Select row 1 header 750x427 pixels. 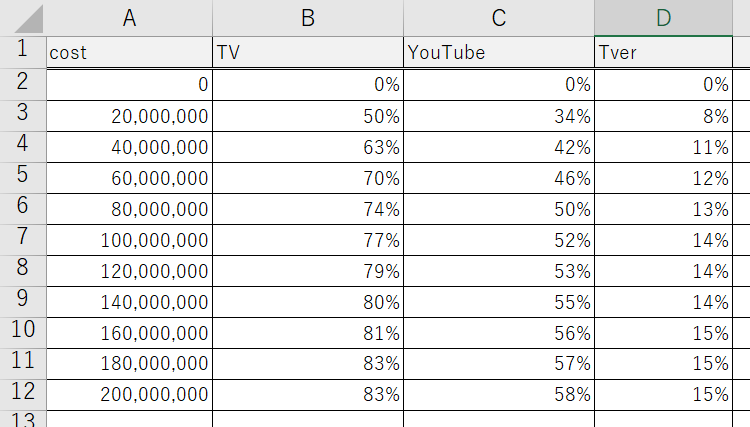[x=22, y=50]
